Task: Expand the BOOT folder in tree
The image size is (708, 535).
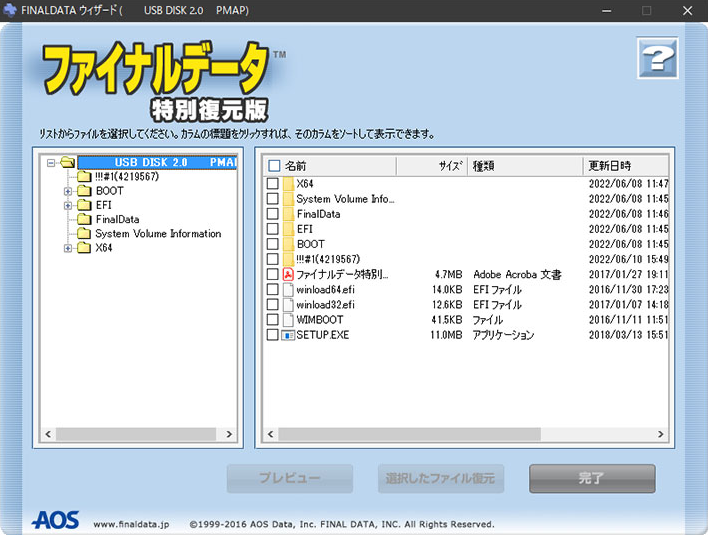Action: click(68, 190)
